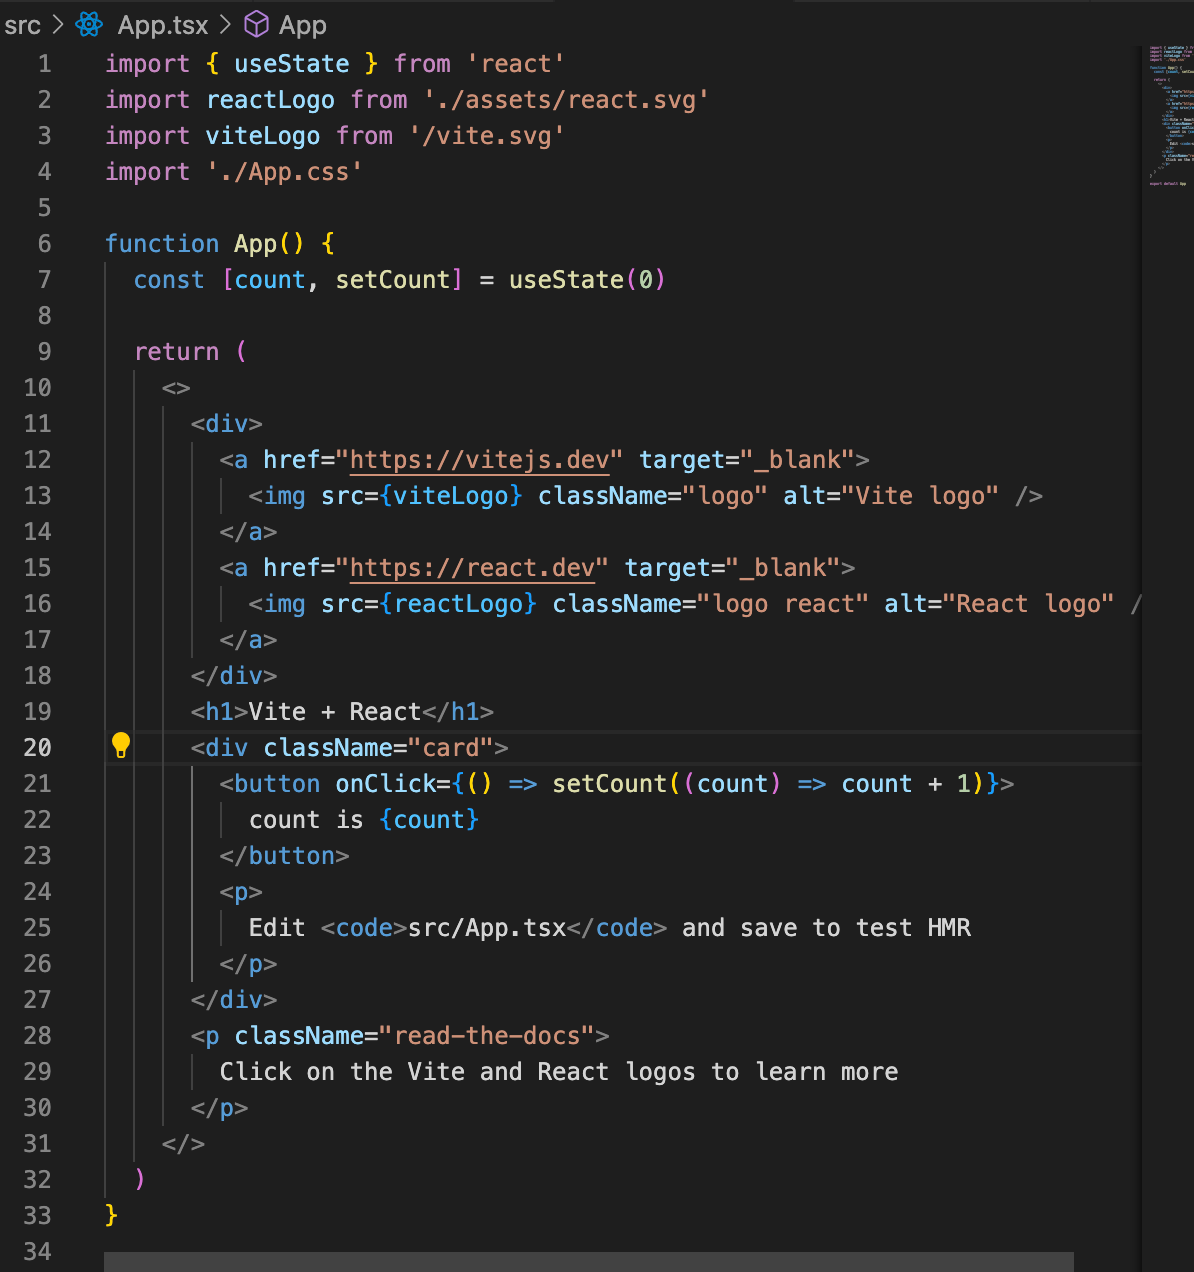Click the https://react.dev link

click(x=472, y=567)
